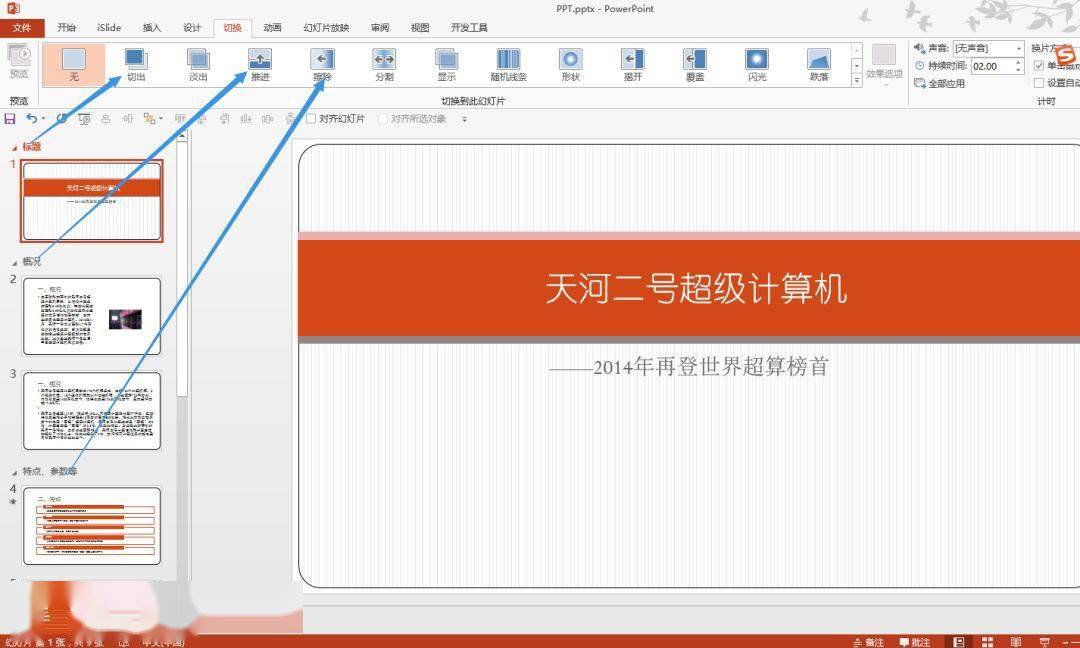
Task: Apply the 跌落 (Fall Over) transition
Action: click(x=819, y=65)
